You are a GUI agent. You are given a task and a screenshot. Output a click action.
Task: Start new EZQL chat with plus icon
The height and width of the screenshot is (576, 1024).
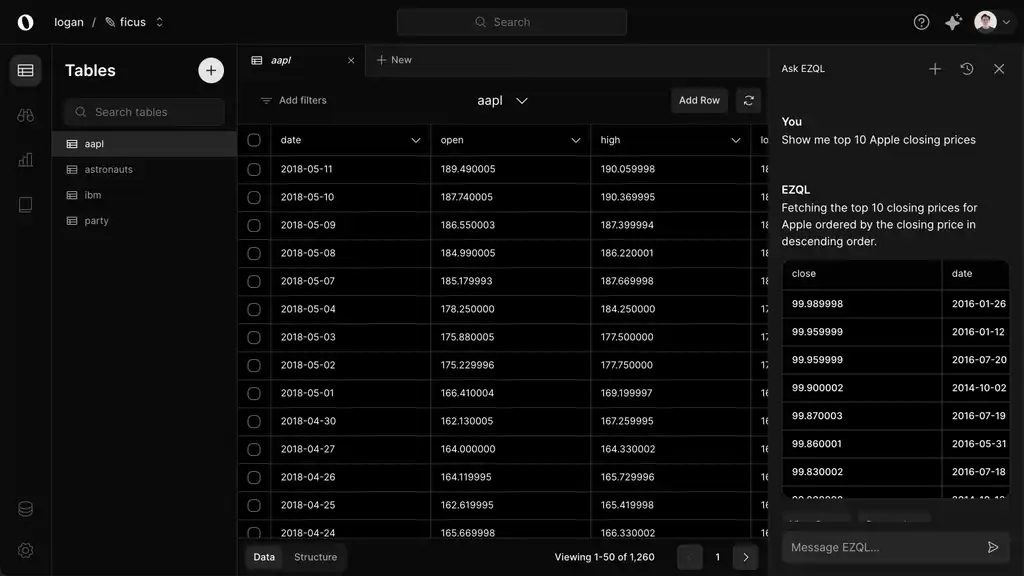[x=935, y=69]
